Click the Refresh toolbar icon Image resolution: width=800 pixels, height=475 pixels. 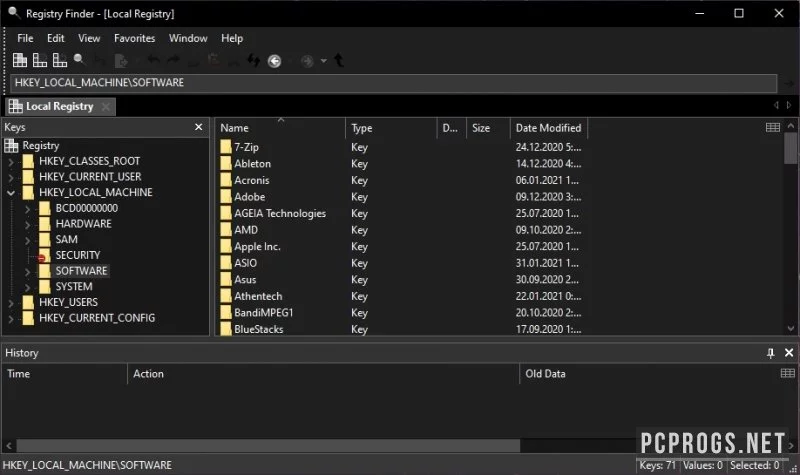[x=254, y=61]
